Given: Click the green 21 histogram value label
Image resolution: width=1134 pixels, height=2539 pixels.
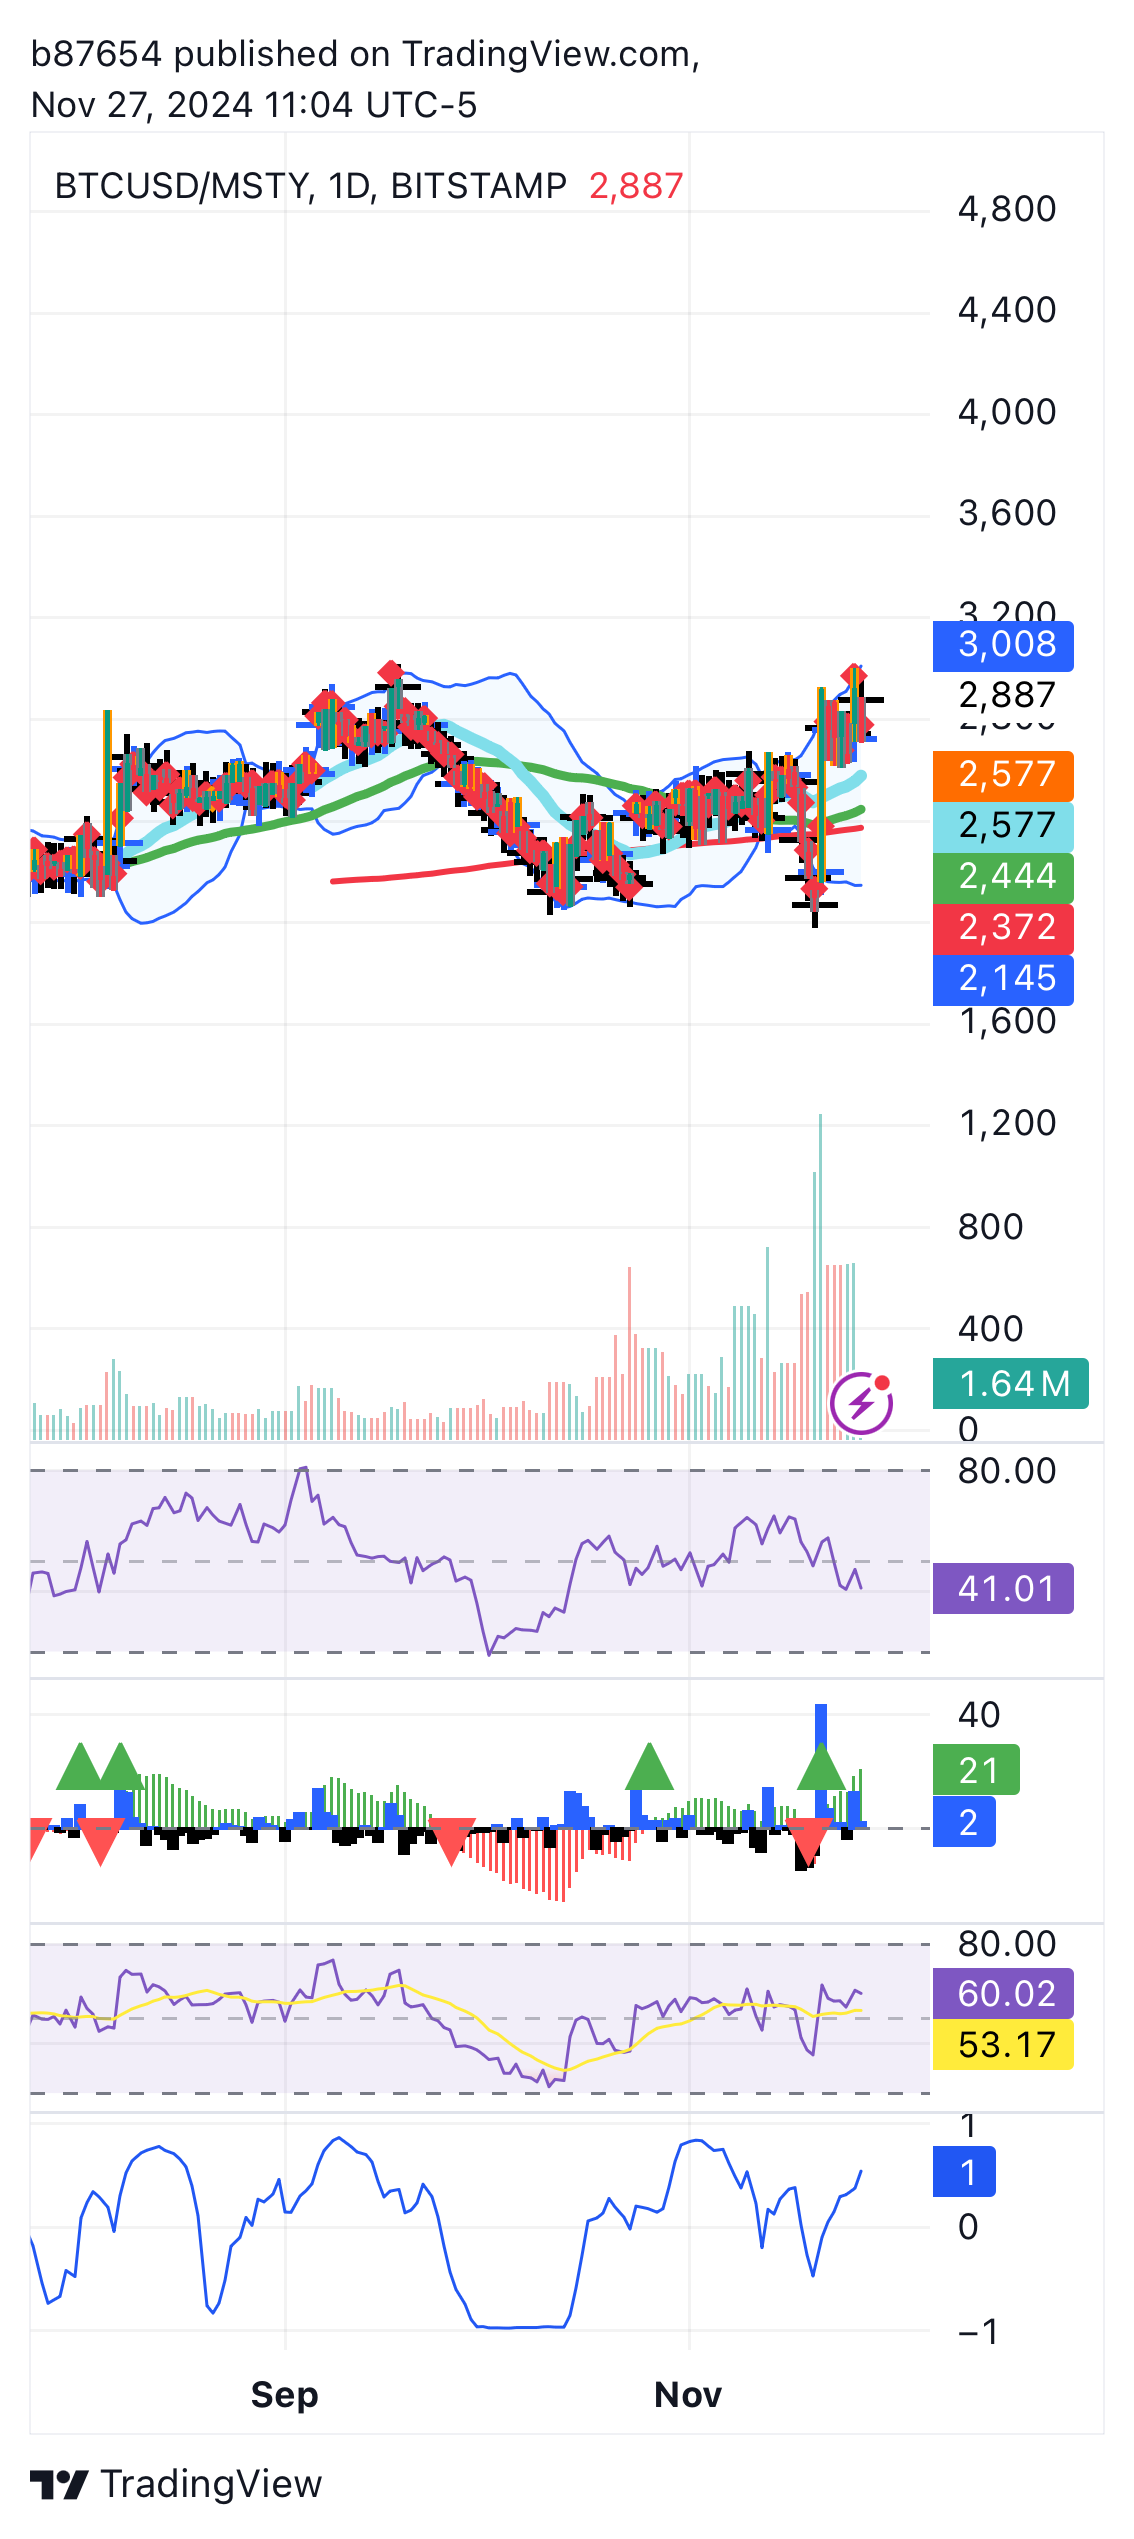Looking at the screenshot, I should point(976,1770).
